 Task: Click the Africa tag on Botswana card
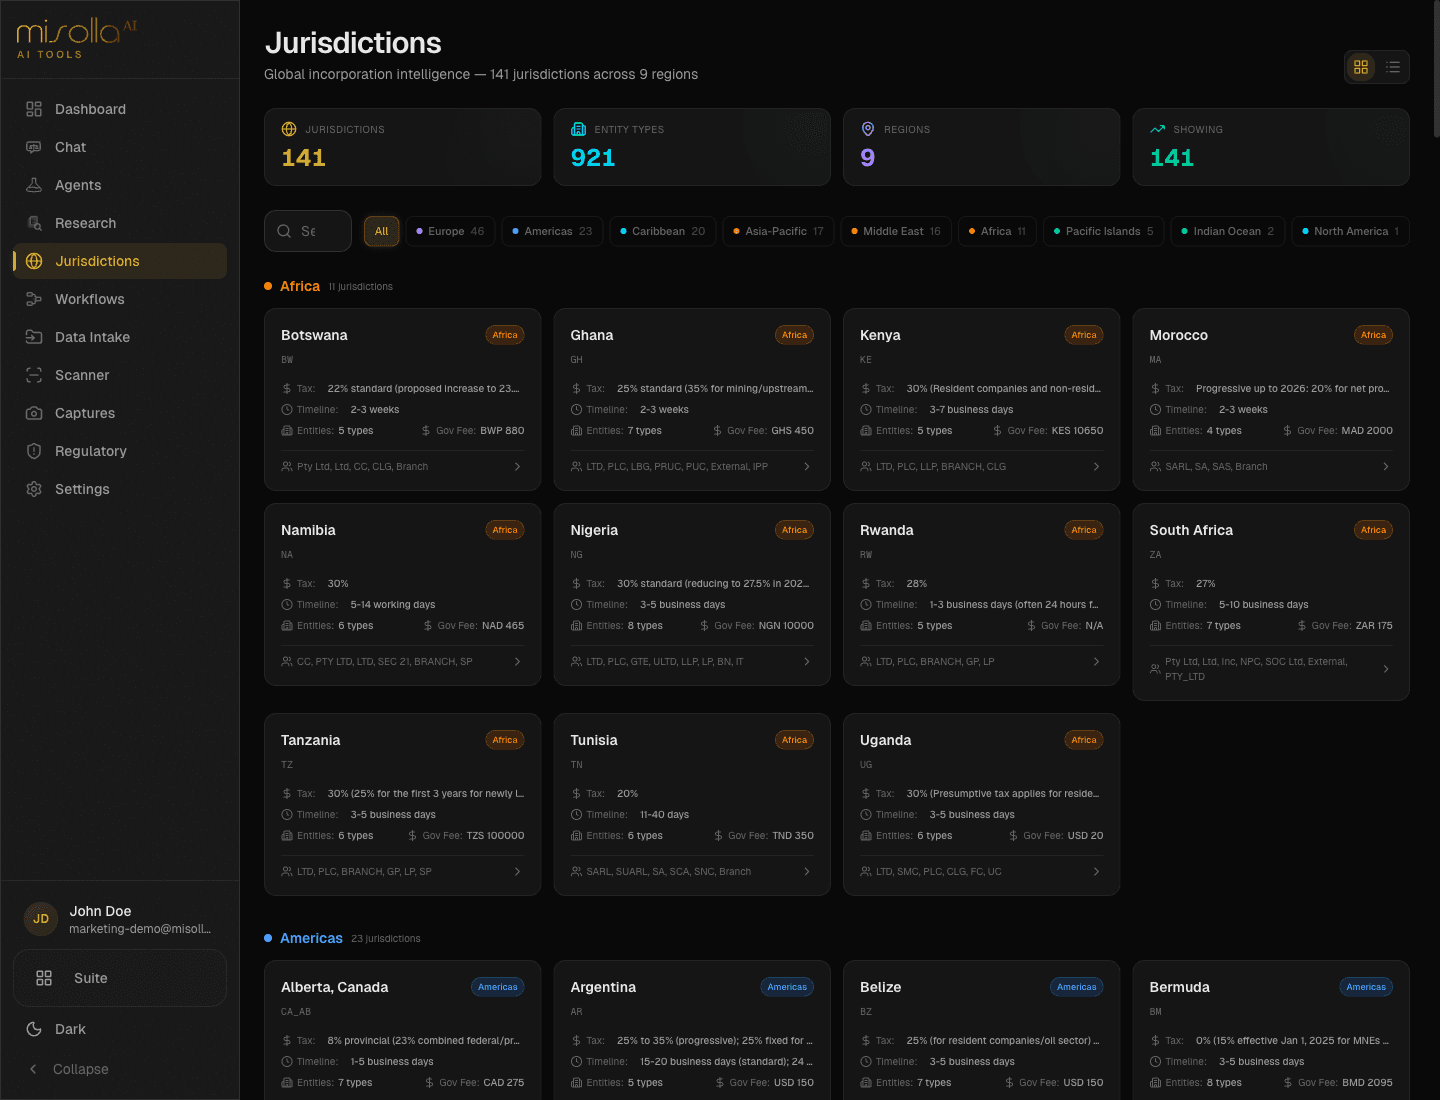tap(505, 335)
